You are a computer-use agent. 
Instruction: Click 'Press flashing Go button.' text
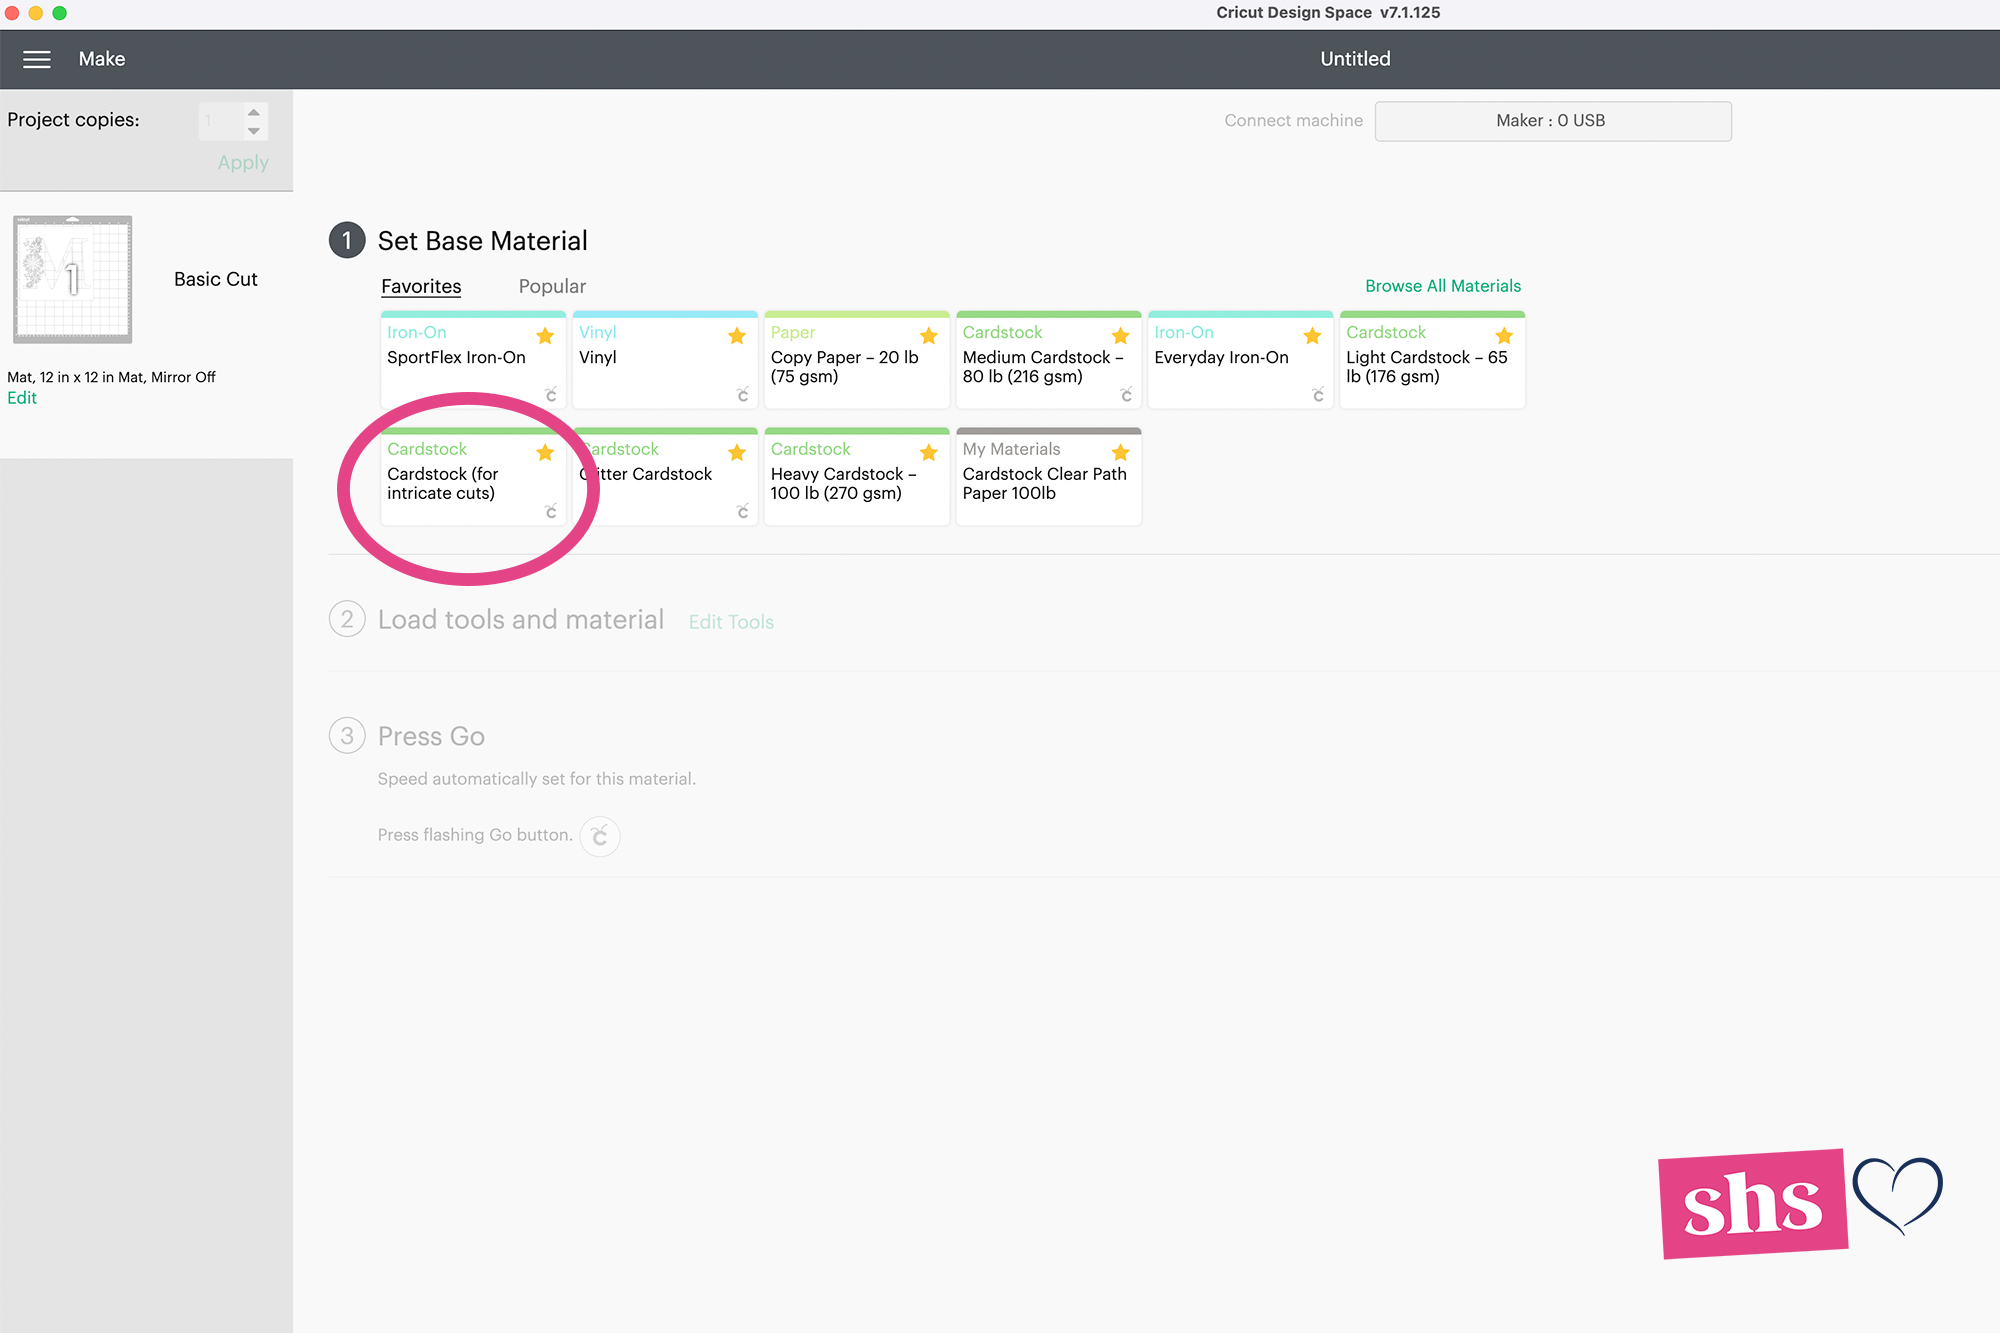475,835
